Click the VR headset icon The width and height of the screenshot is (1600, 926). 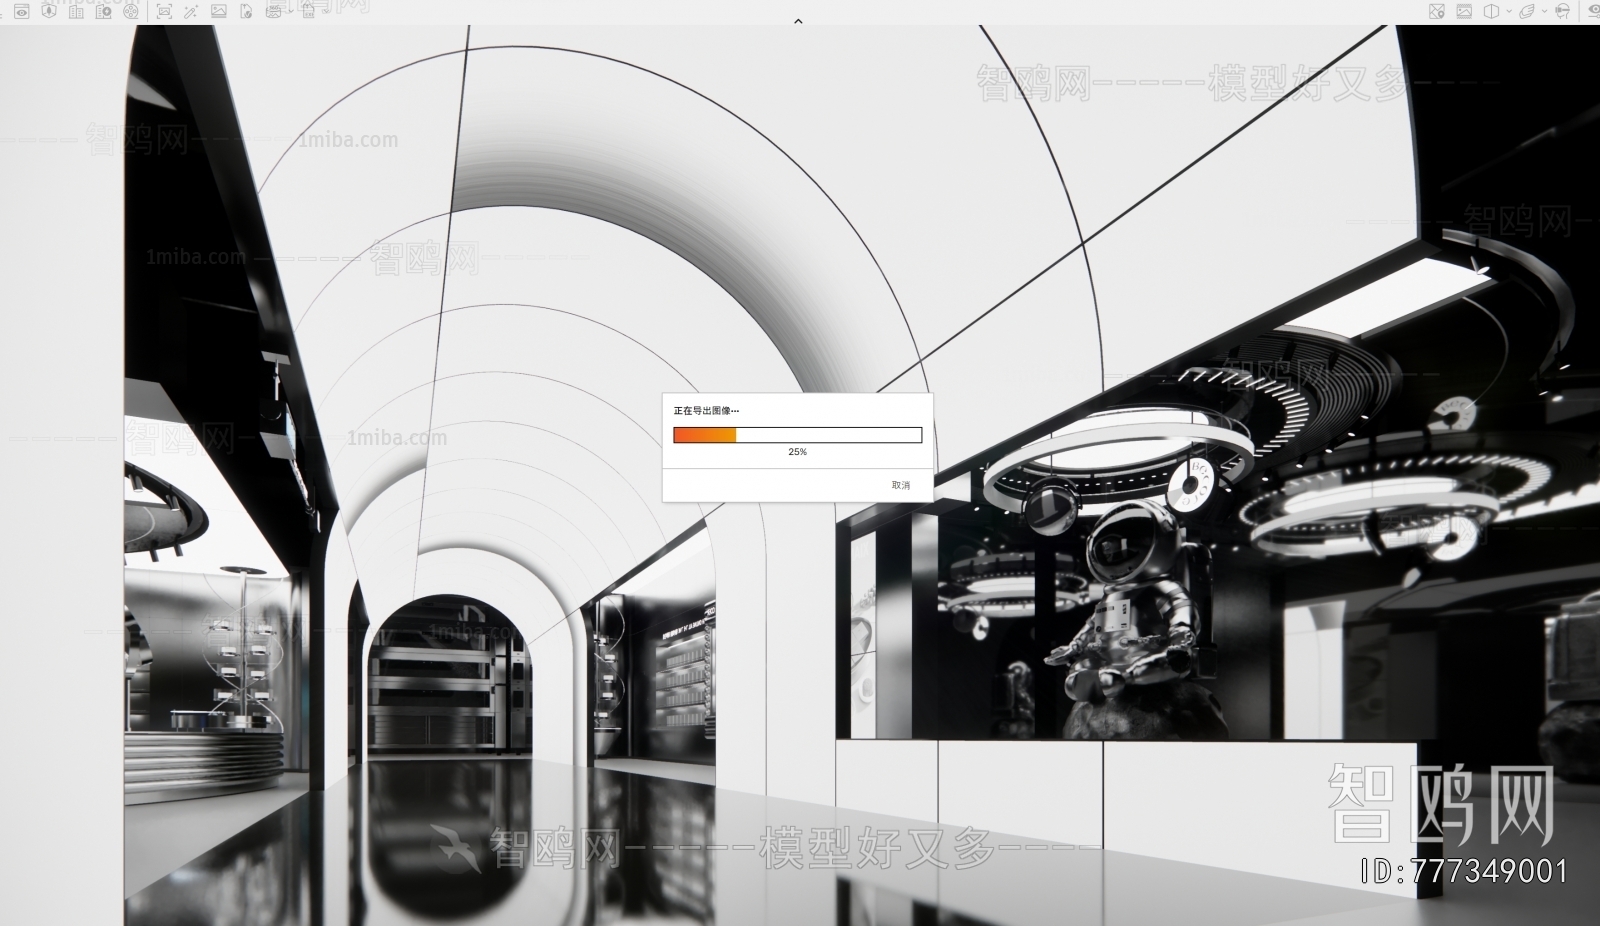(x=1562, y=11)
